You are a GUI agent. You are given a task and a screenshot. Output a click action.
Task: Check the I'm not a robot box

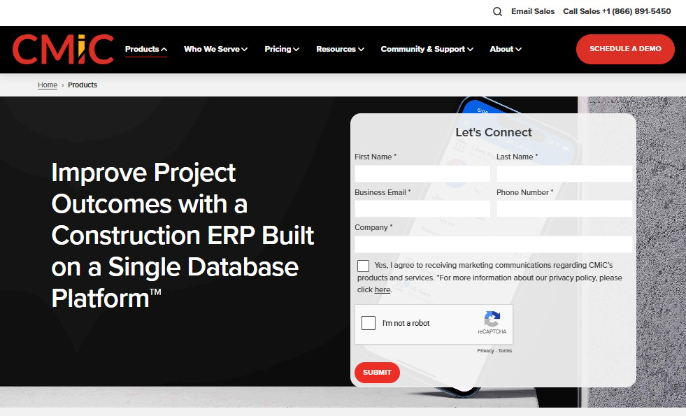pos(368,323)
